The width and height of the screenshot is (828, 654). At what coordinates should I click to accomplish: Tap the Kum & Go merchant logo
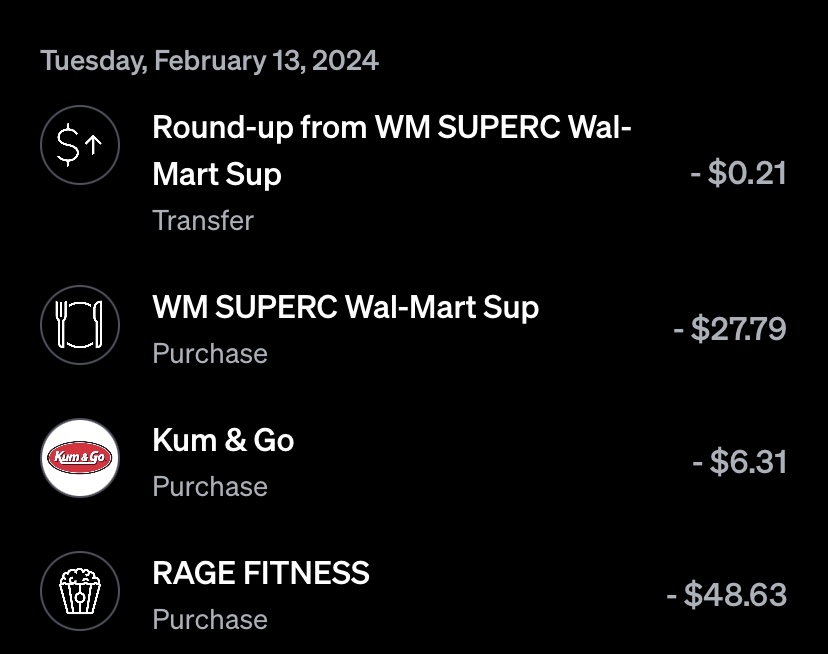coord(80,459)
